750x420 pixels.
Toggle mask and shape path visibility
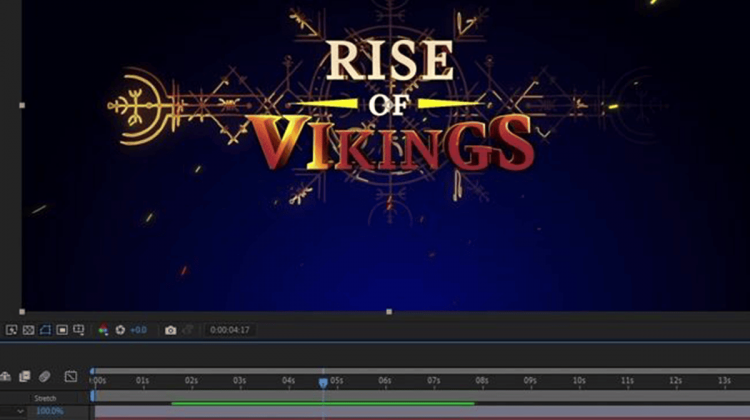tap(45, 330)
